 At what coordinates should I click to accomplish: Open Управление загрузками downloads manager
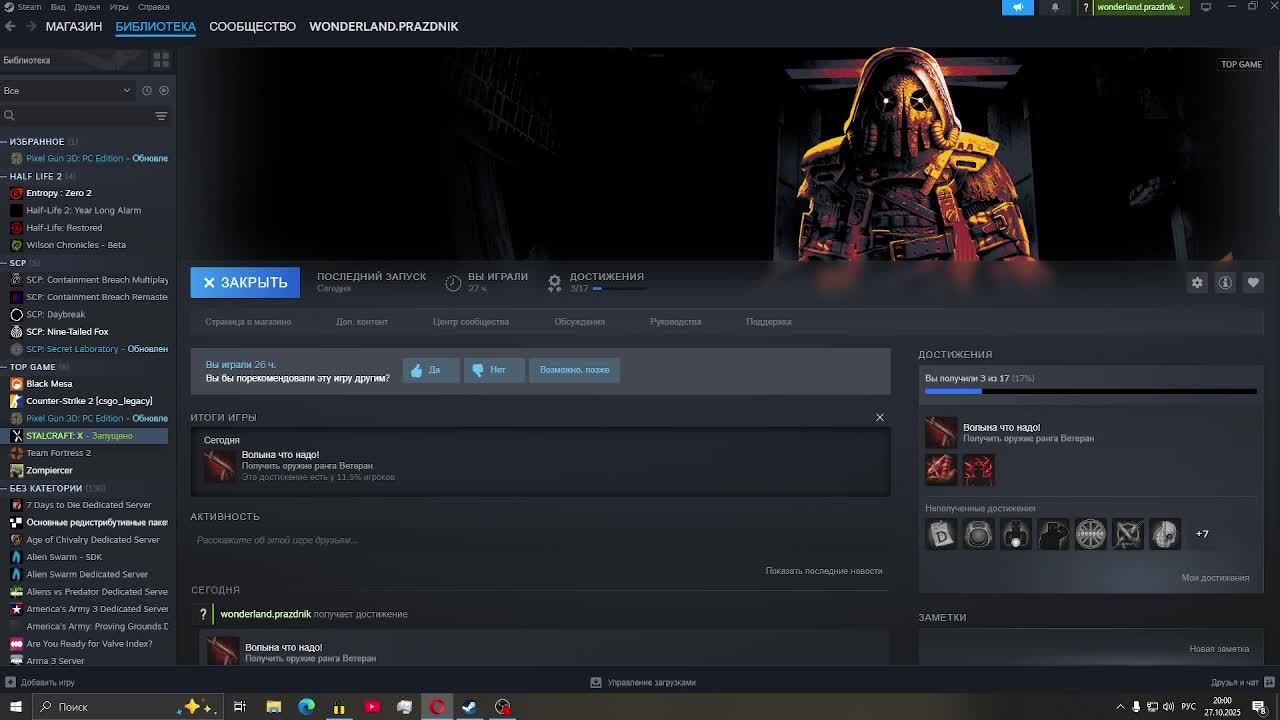pos(643,683)
